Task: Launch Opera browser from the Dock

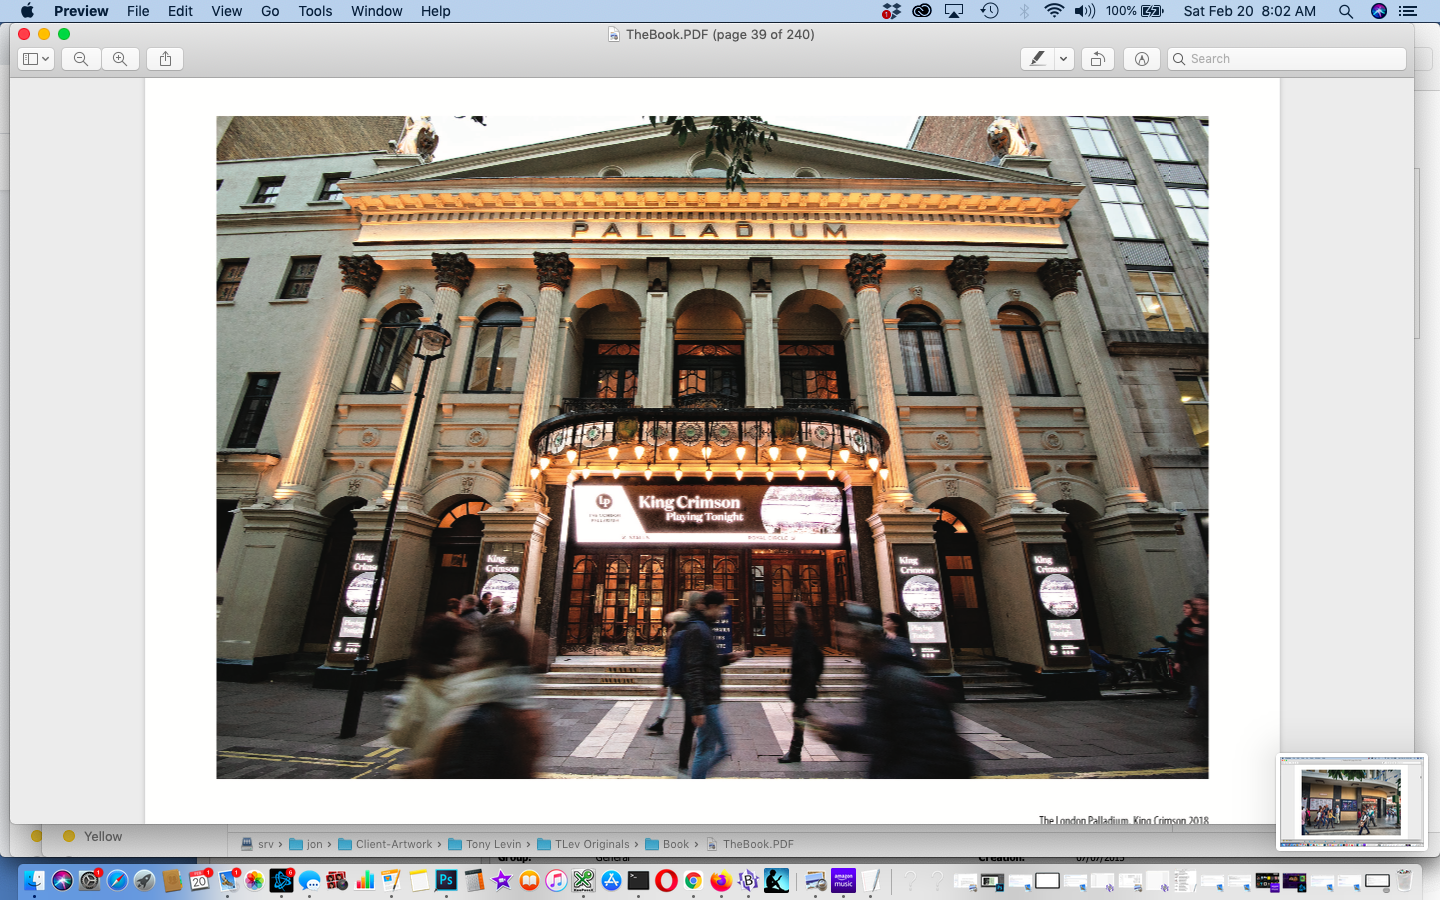Action: coord(666,880)
